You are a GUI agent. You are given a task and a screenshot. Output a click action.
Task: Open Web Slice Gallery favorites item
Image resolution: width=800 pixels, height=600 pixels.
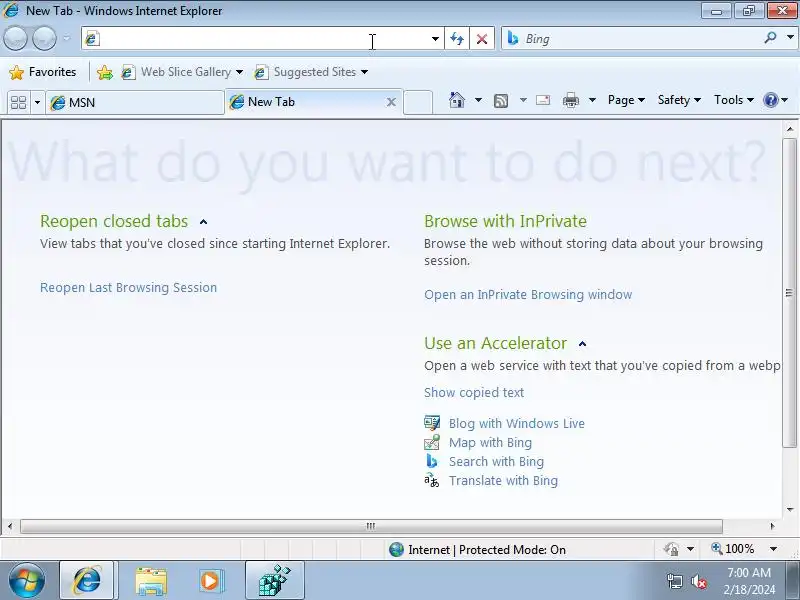[182, 72]
